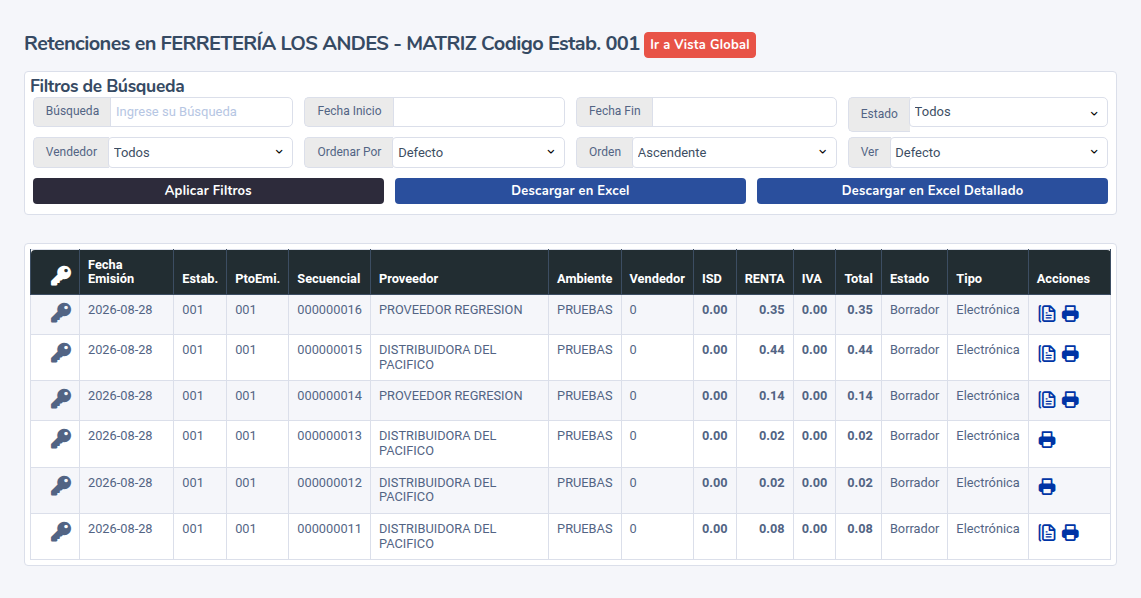
Task: Open the Estado dropdown filter
Action: [1008, 112]
